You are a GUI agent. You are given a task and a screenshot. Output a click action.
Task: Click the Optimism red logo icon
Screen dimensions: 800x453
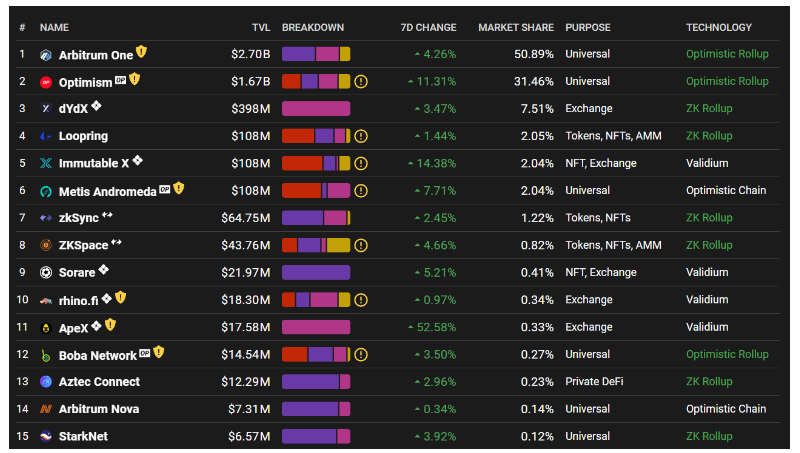[46, 82]
